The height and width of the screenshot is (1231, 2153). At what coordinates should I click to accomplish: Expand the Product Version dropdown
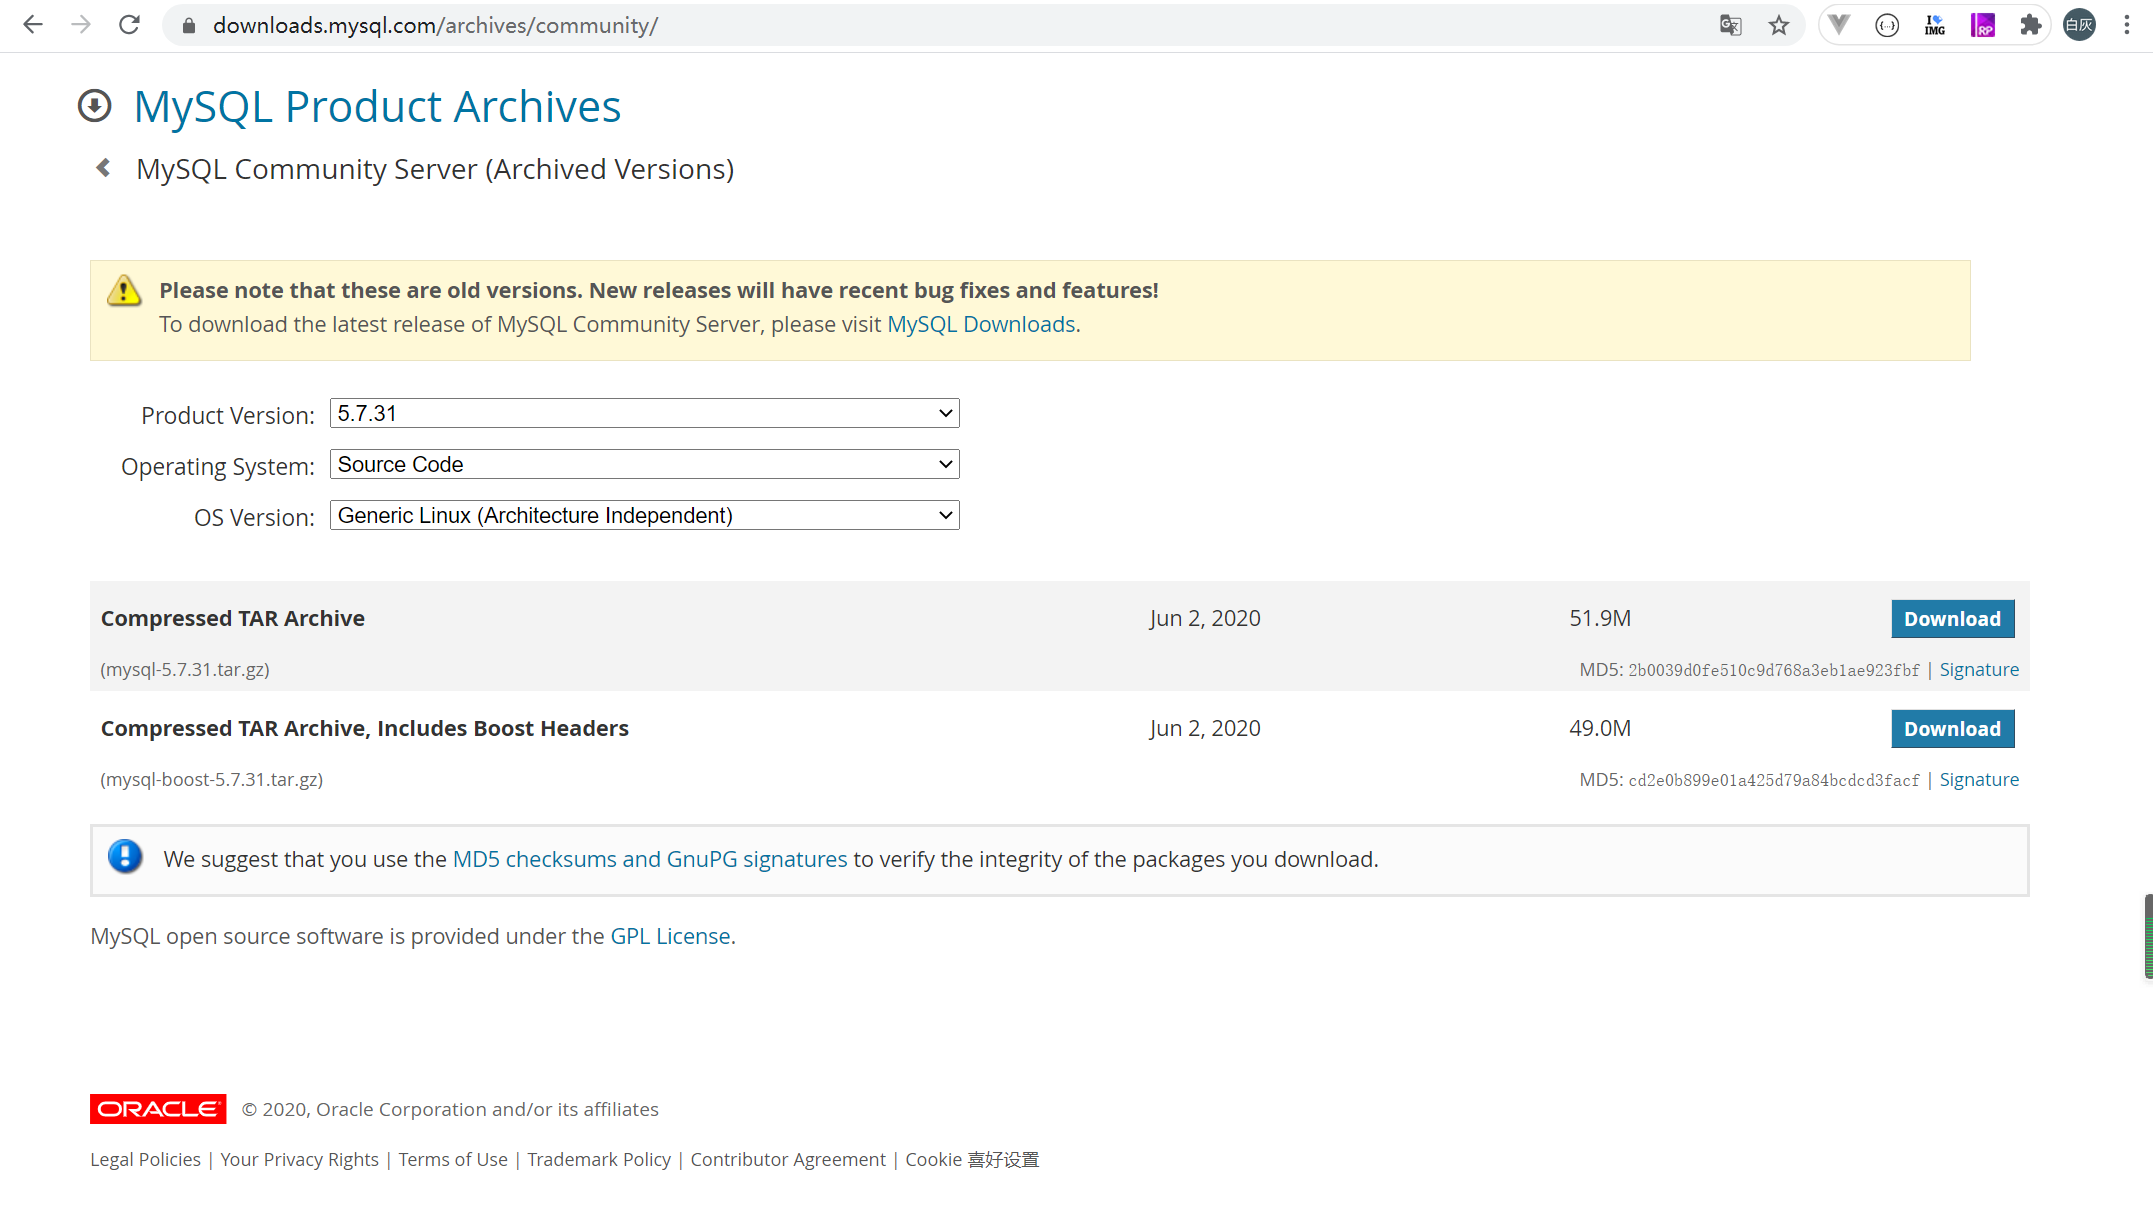tap(644, 413)
